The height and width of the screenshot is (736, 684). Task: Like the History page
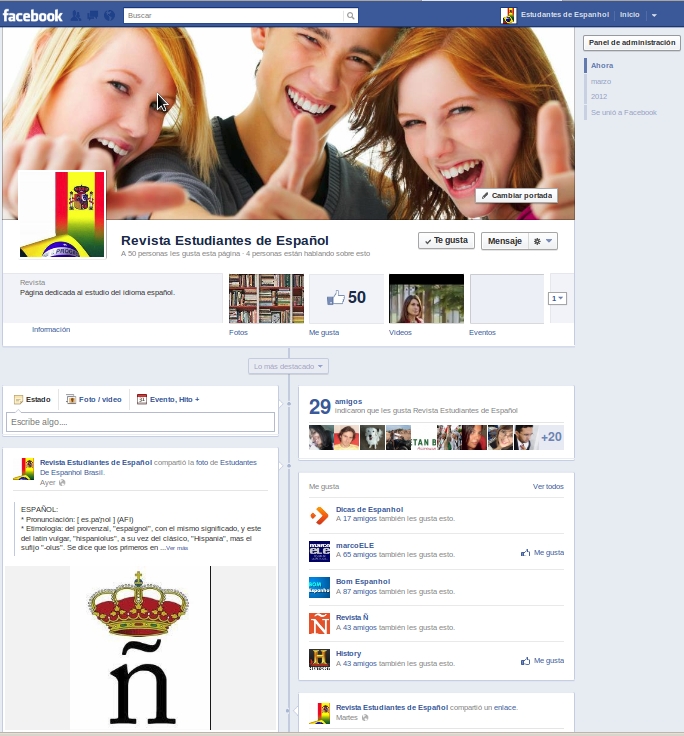tap(543, 661)
